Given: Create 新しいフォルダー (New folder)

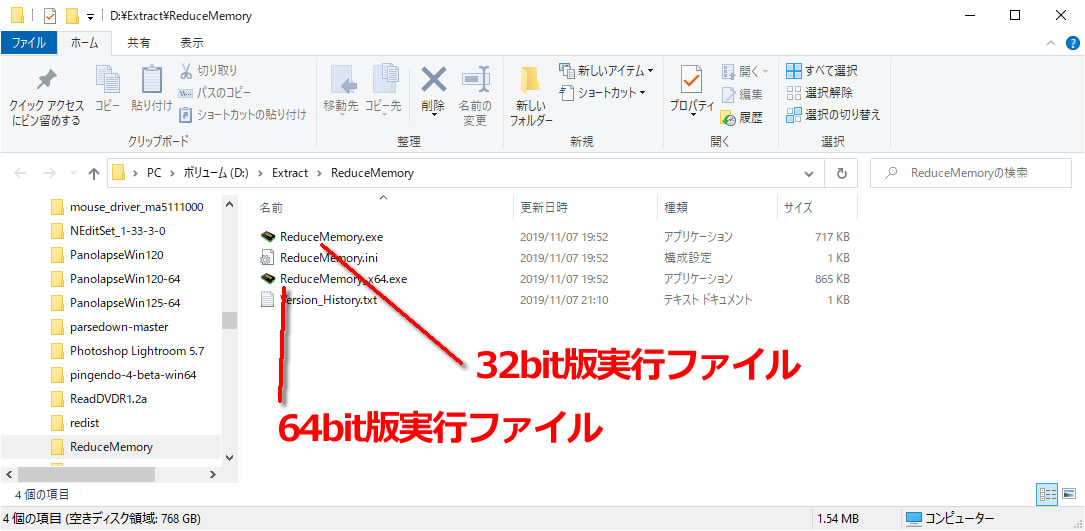Looking at the screenshot, I should [x=531, y=96].
